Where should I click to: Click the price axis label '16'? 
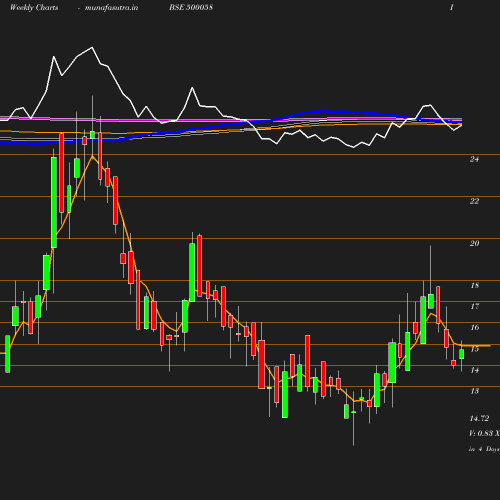click(x=475, y=327)
